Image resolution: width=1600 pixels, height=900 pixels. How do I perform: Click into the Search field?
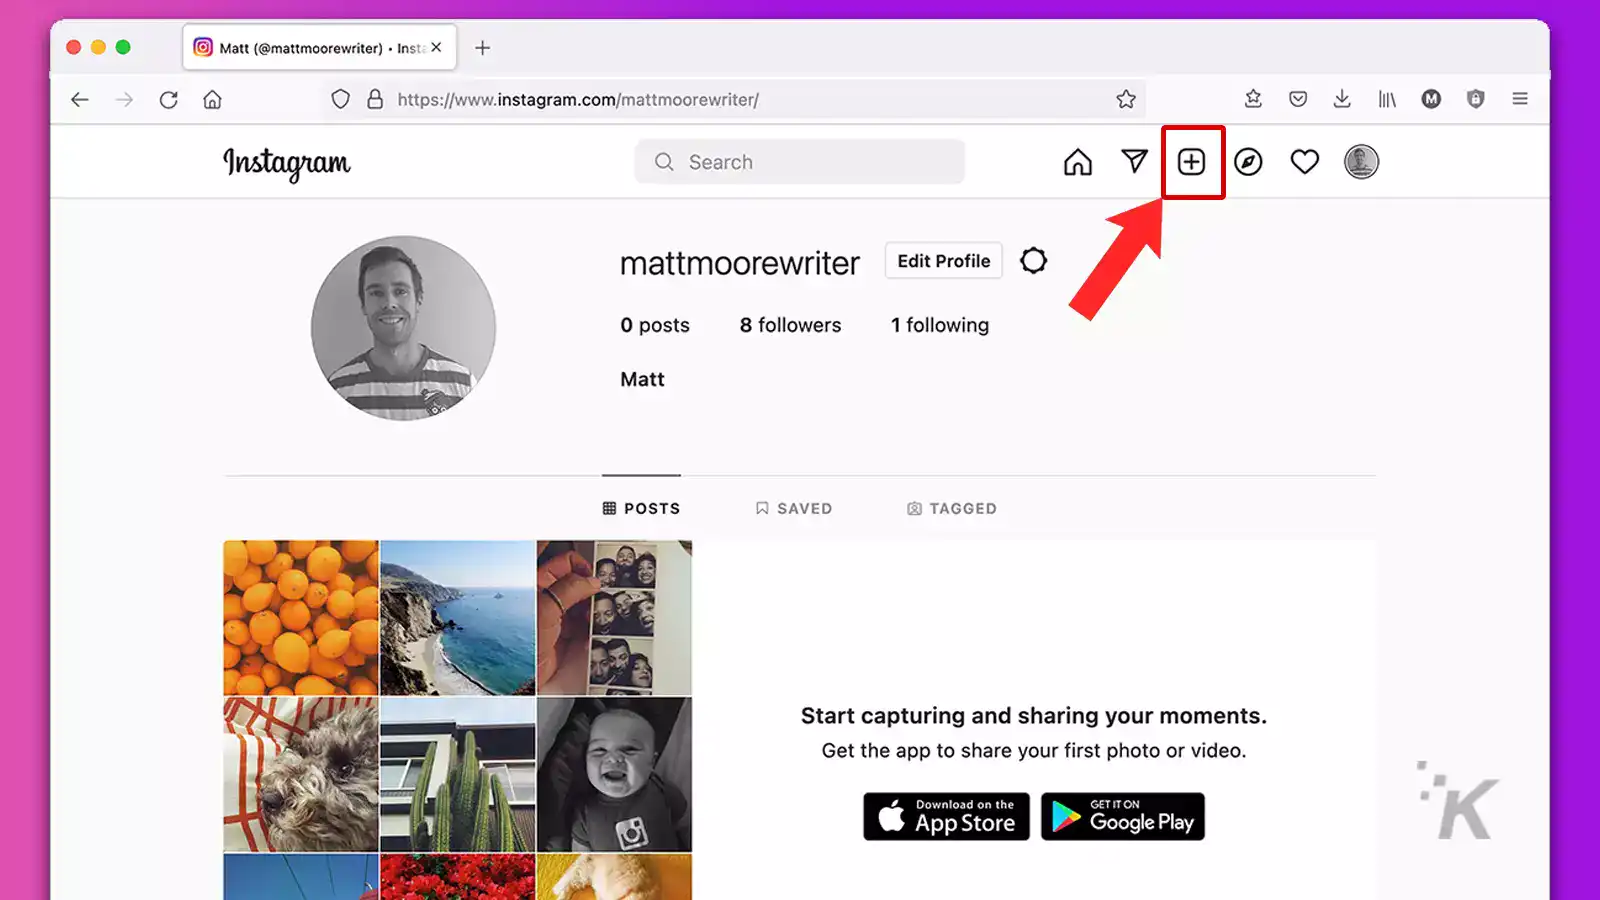point(800,161)
